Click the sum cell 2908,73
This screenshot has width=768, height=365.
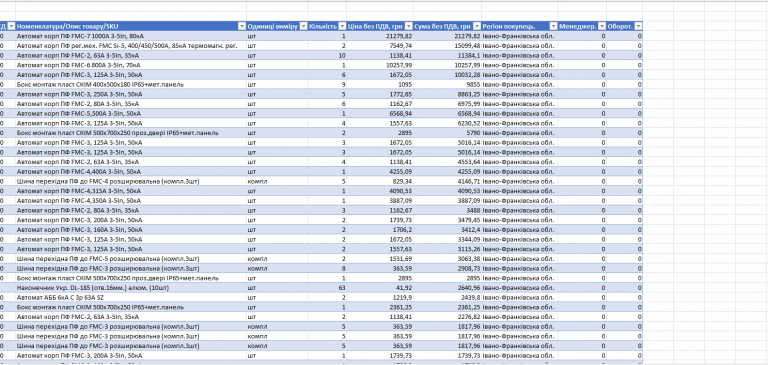pyautogui.click(x=447, y=268)
